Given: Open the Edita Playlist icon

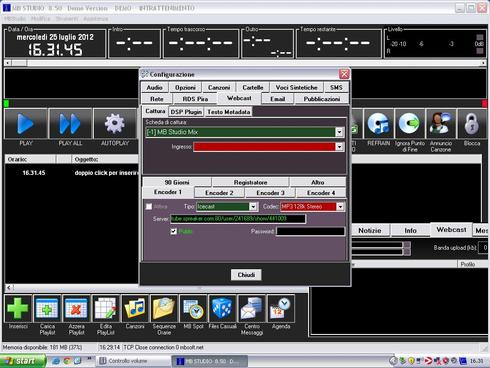Looking at the screenshot, I should point(106,309).
